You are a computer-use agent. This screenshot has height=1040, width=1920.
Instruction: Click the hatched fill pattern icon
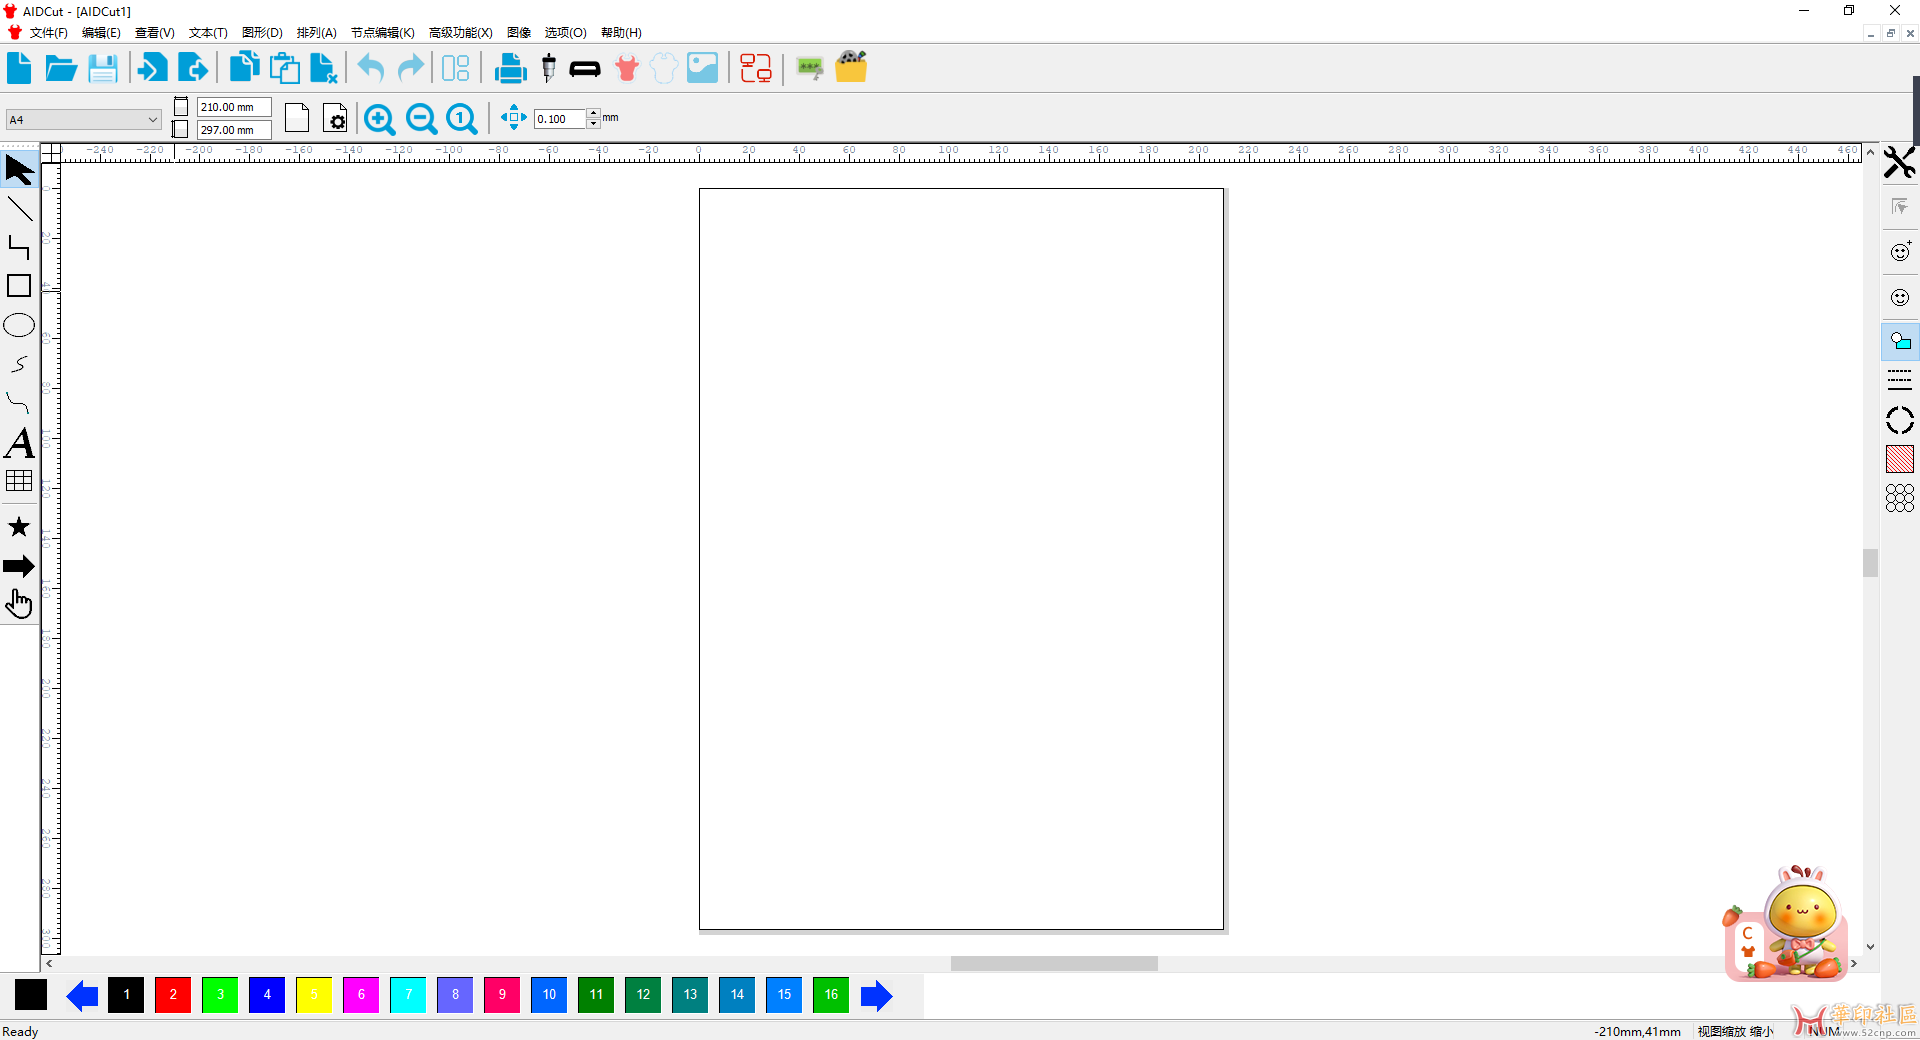[x=1899, y=459]
